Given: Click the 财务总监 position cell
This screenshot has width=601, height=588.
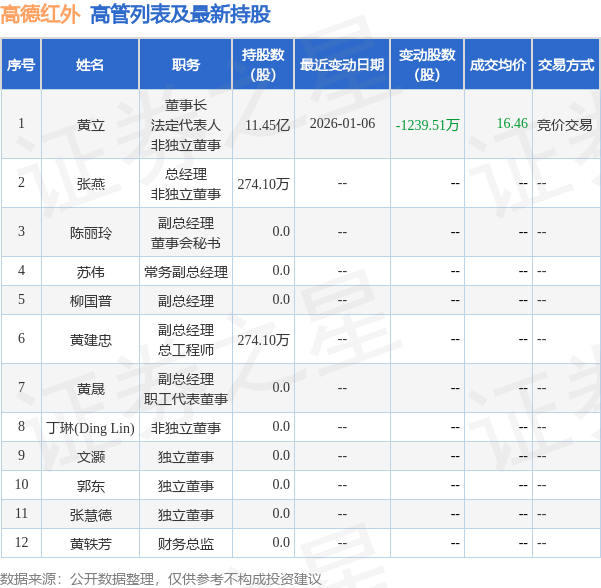Looking at the screenshot, I should [x=186, y=544].
